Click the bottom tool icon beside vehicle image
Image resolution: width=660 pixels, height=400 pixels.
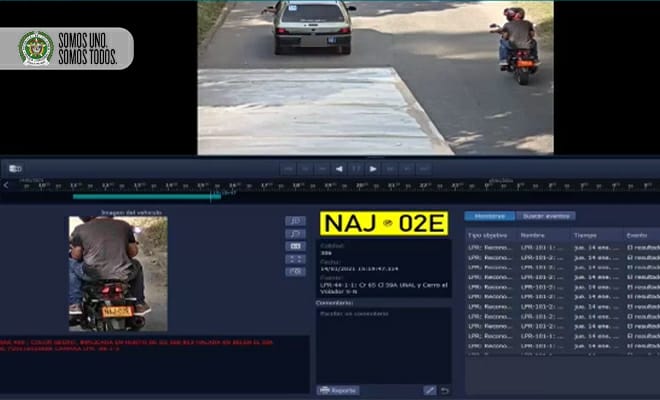point(295,272)
